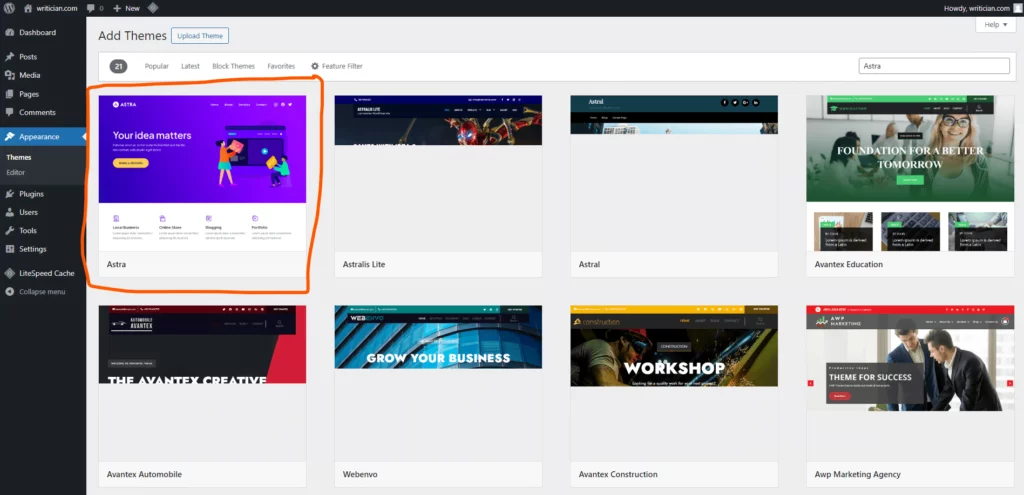Click the plus New content icon
1024x495 pixels.
(x=117, y=8)
